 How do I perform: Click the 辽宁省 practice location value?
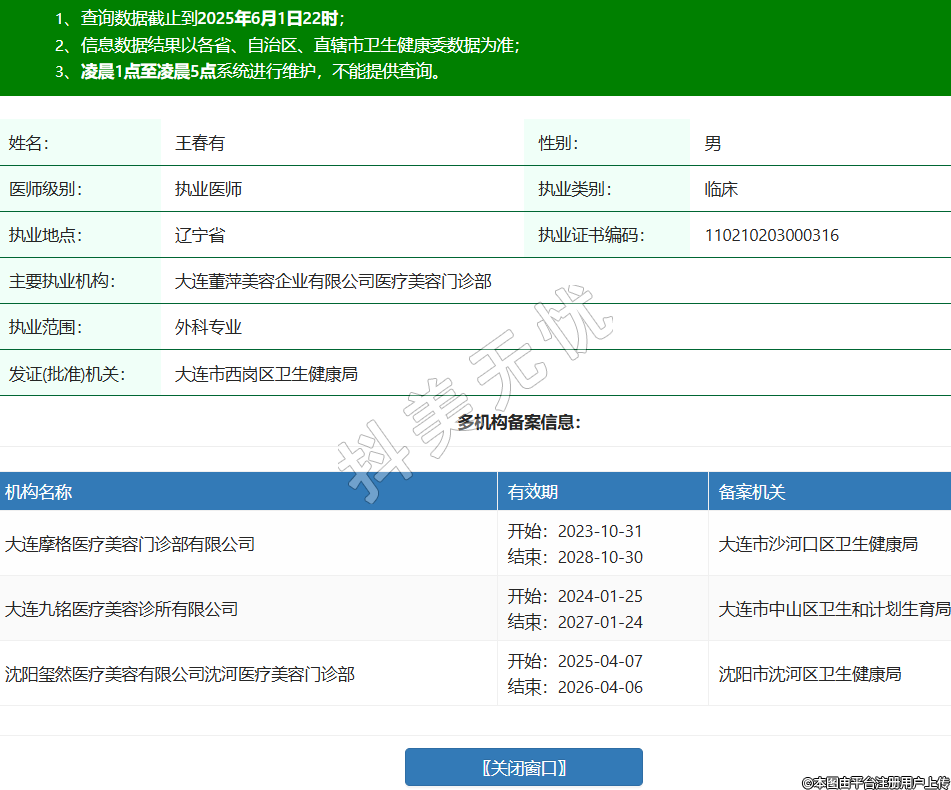(200, 236)
